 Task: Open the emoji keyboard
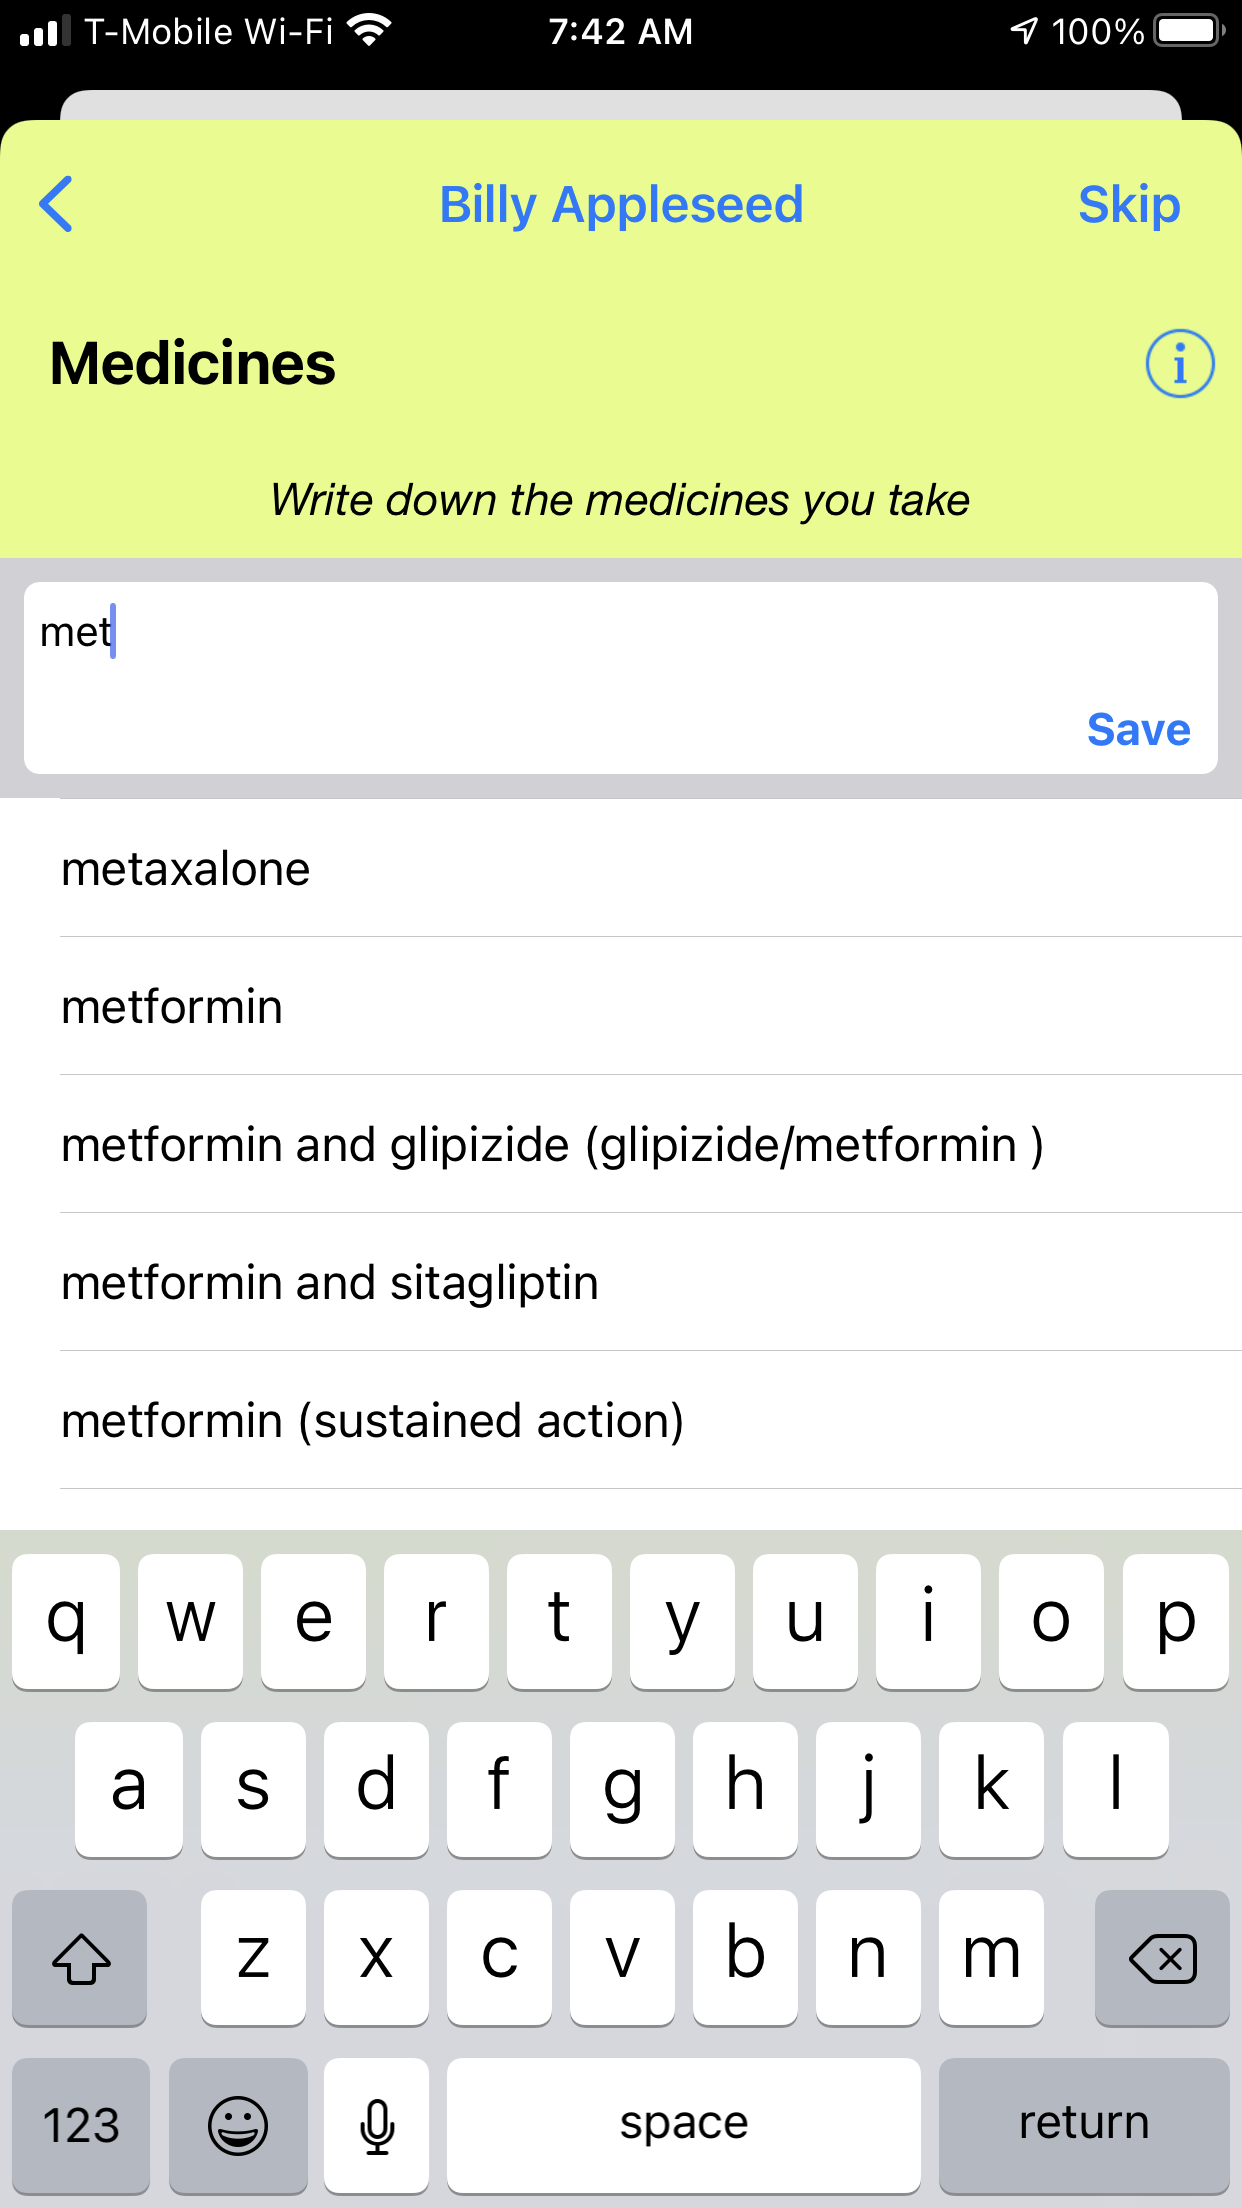(238, 2125)
